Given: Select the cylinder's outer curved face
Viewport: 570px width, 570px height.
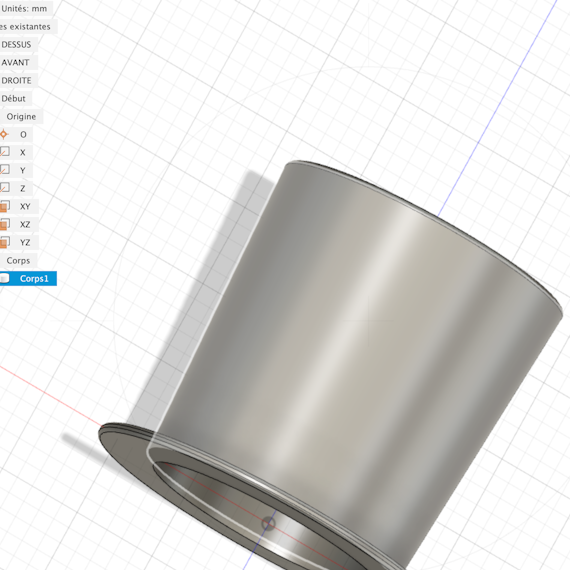Looking at the screenshot, I should [x=356, y=345].
